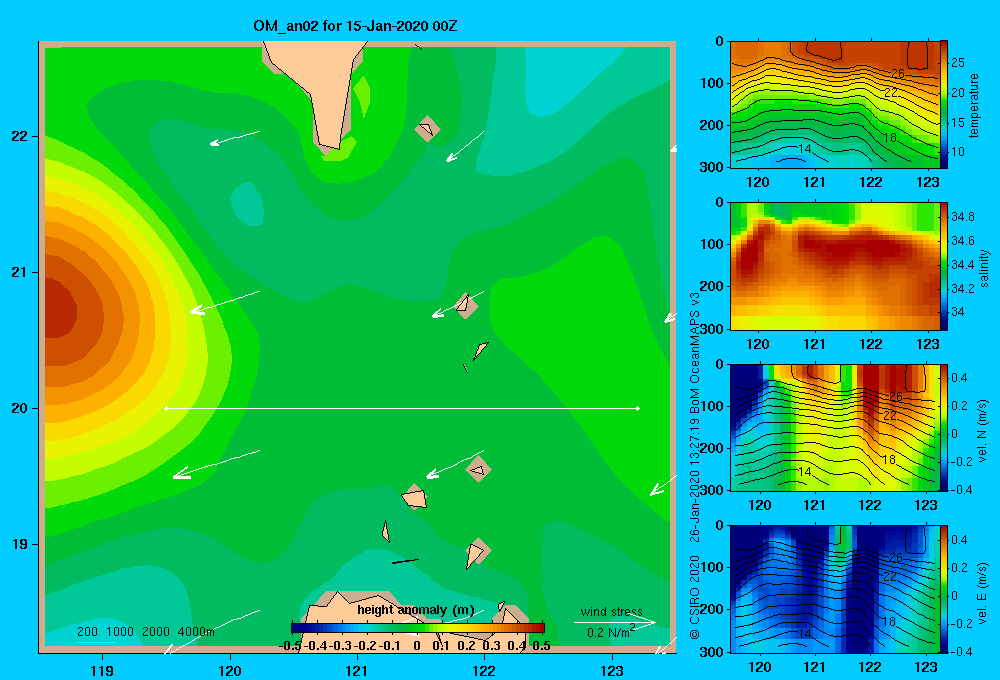Open the eastward velocity section panel
This screenshot has height=680, width=1000.
point(834,589)
